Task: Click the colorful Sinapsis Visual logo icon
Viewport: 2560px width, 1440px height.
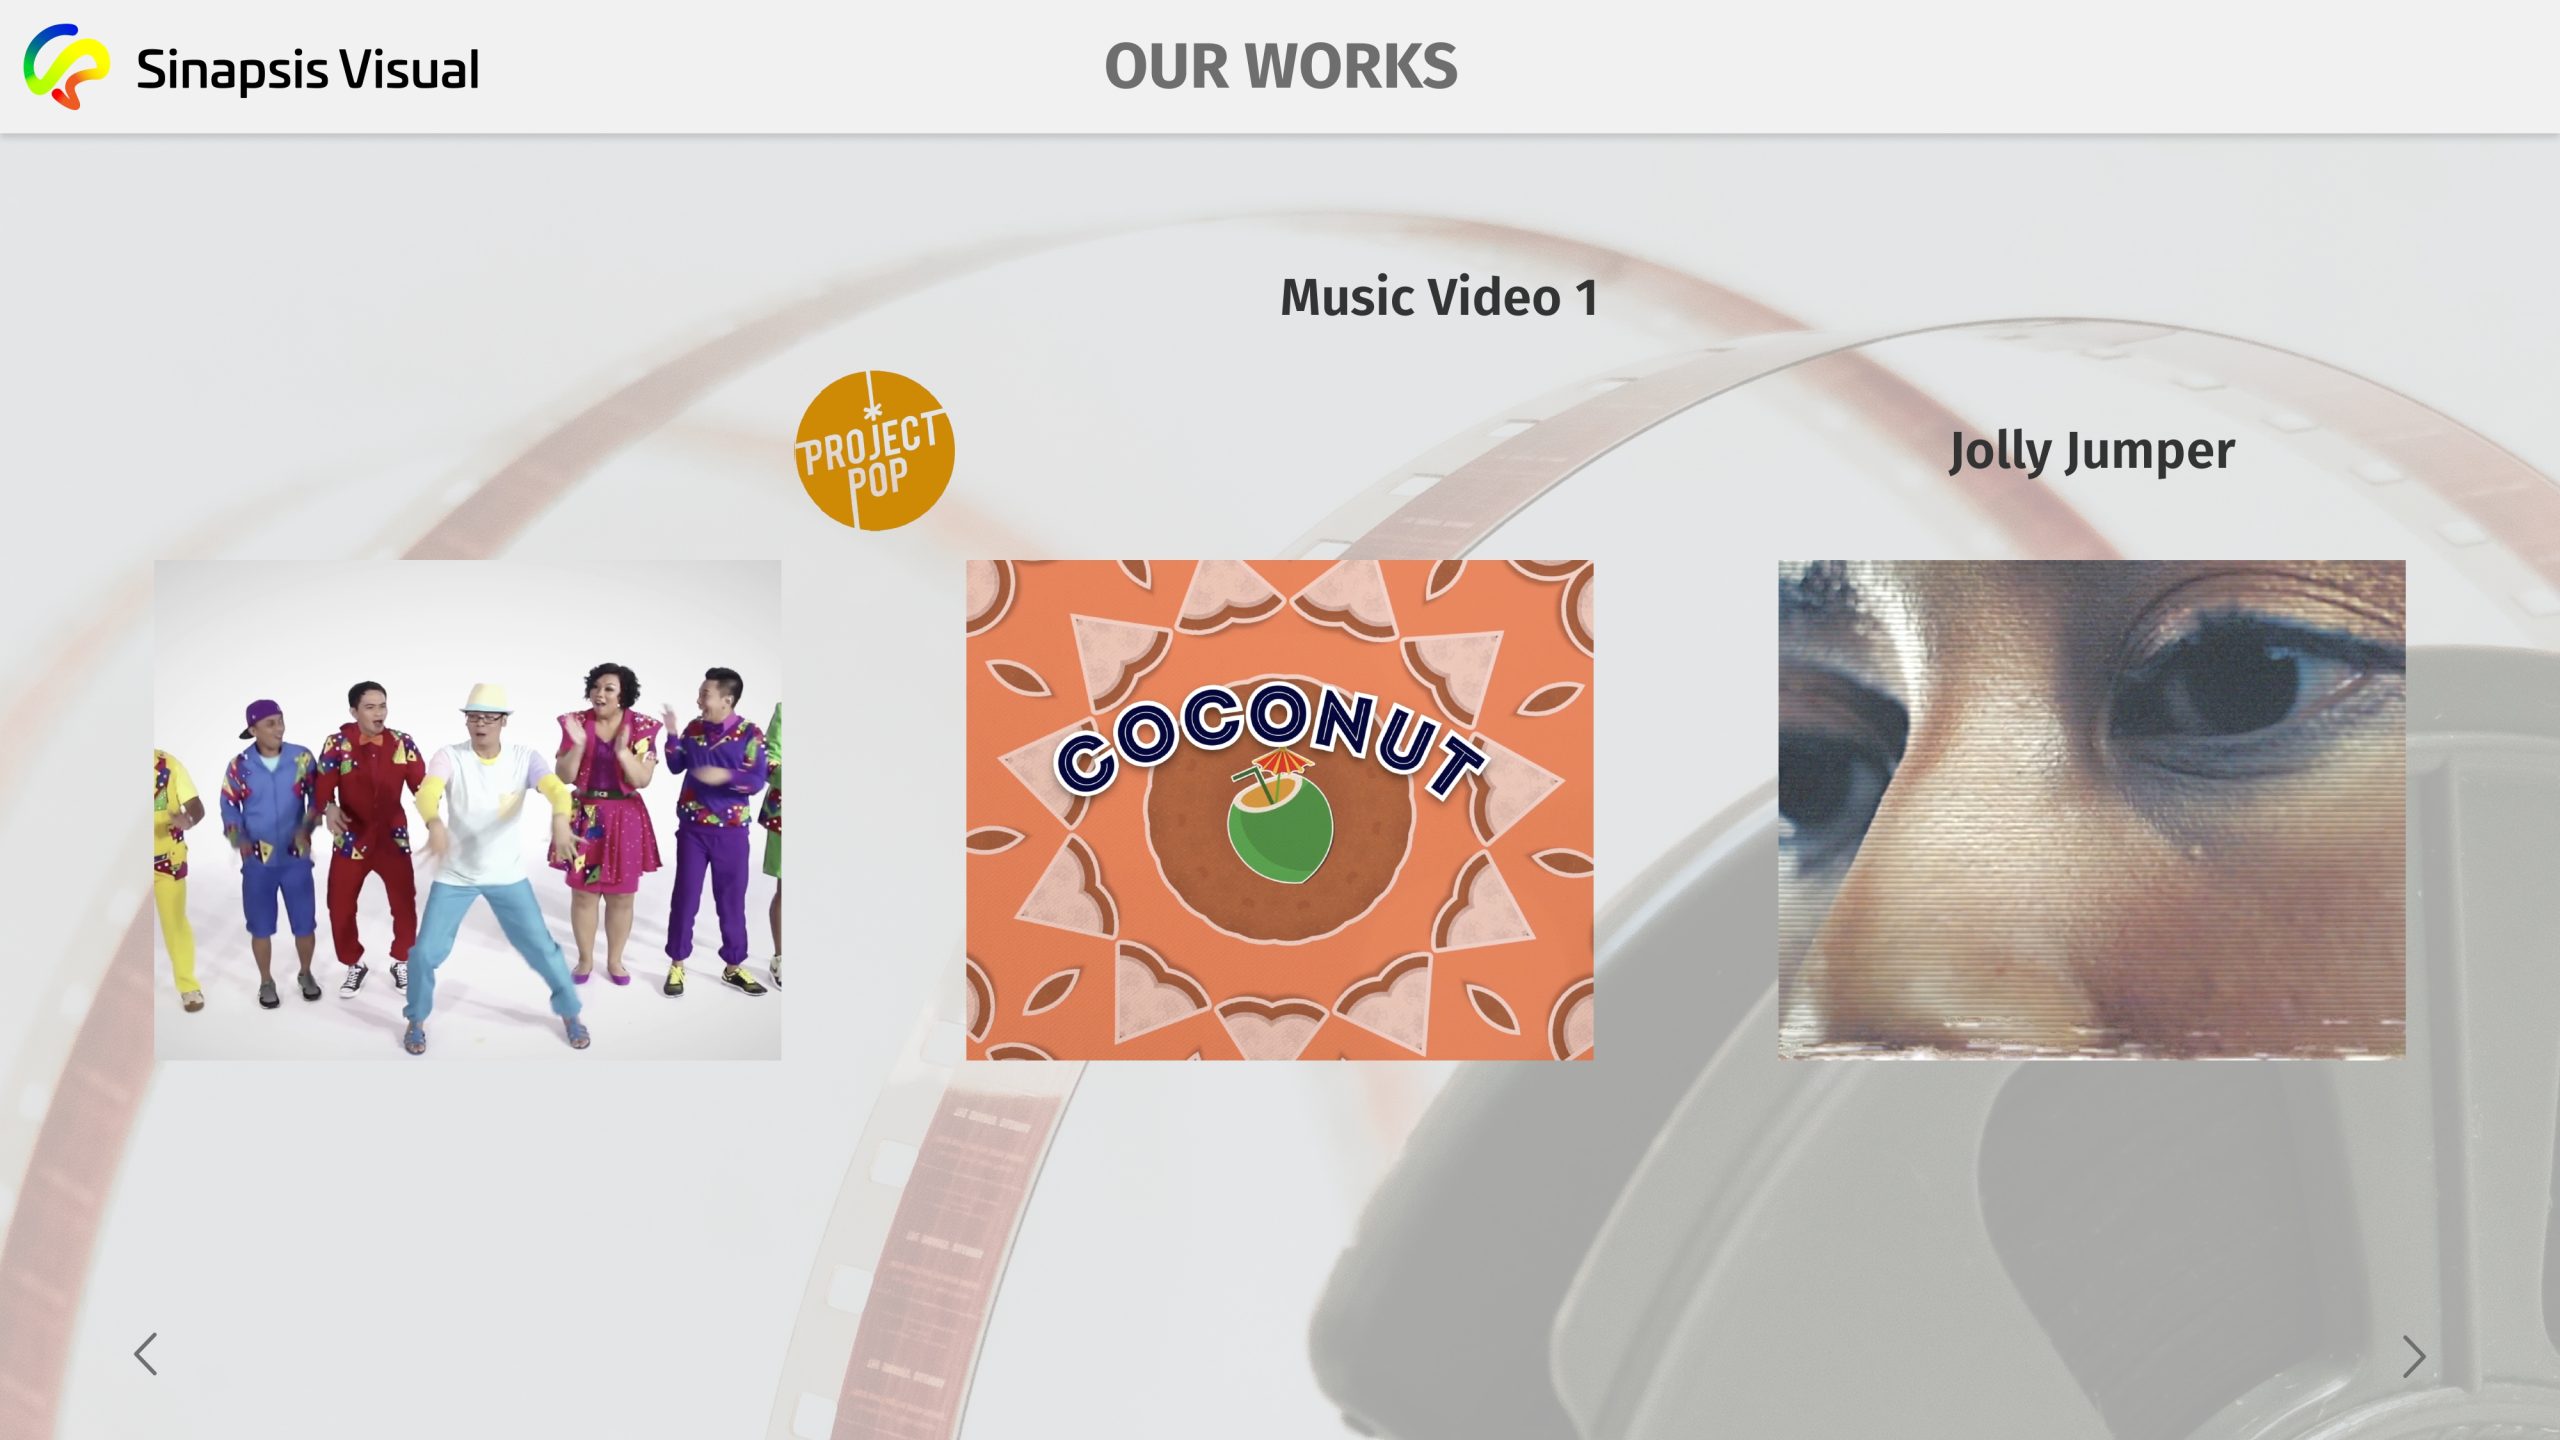Action: (x=66, y=66)
